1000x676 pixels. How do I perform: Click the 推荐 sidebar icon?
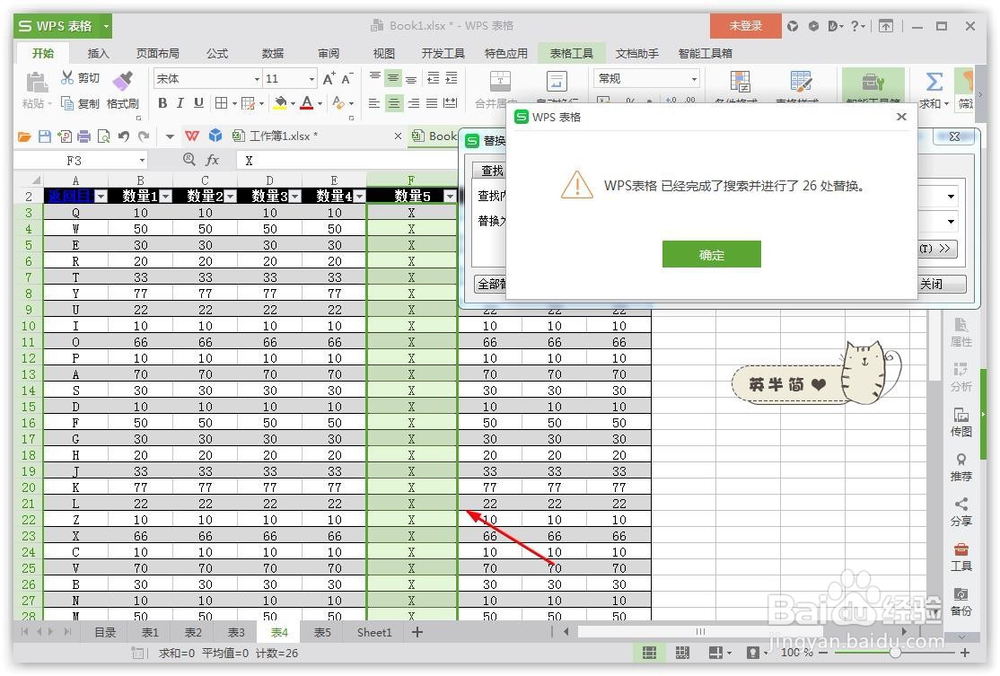(x=960, y=467)
